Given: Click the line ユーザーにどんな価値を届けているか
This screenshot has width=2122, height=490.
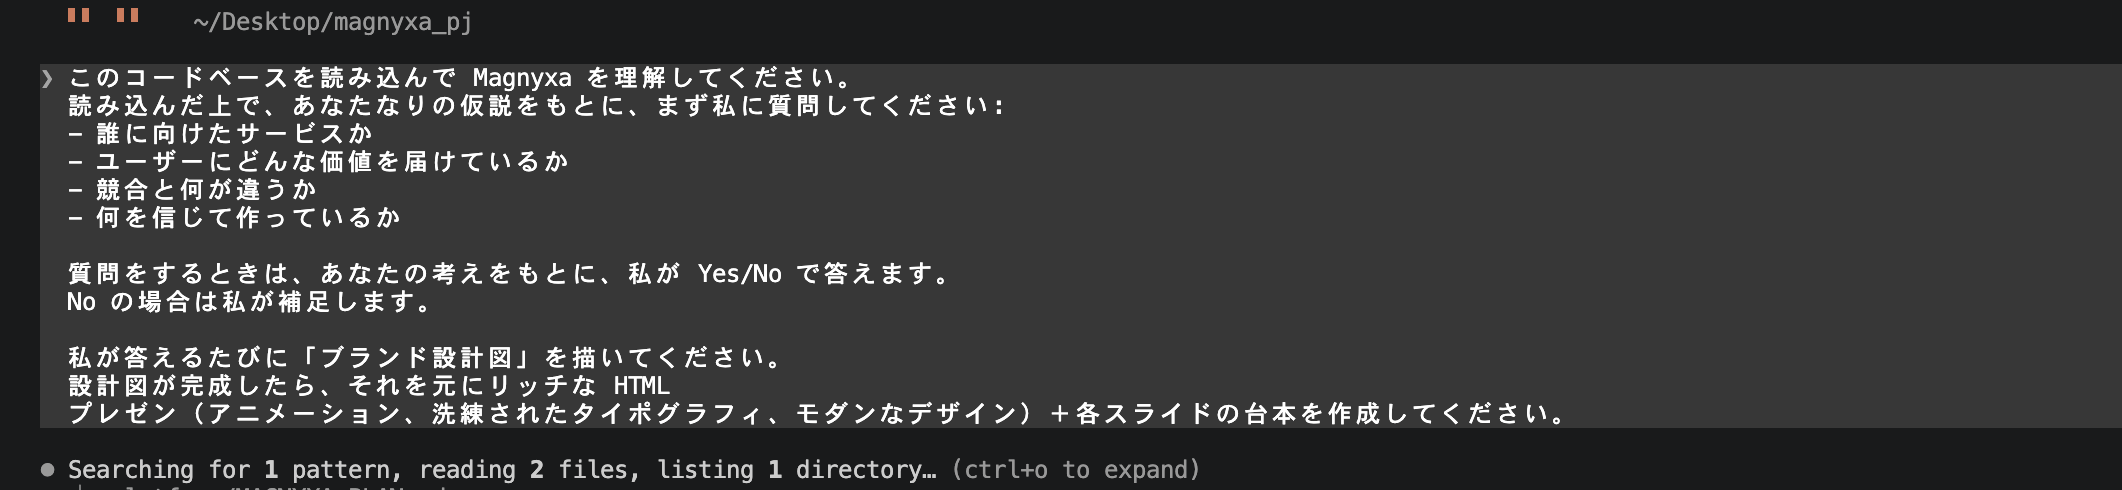Looking at the screenshot, I should (x=332, y=162).
